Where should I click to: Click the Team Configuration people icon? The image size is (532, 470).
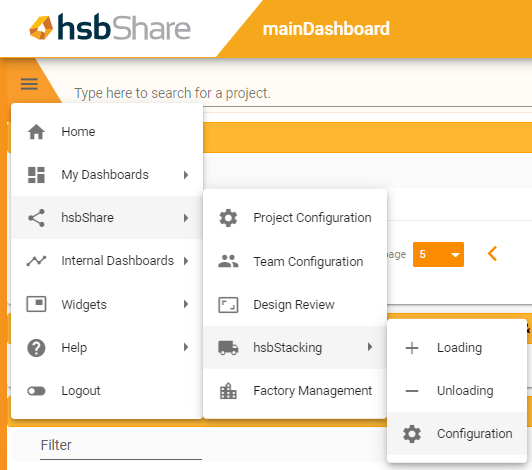pos(228,261)
